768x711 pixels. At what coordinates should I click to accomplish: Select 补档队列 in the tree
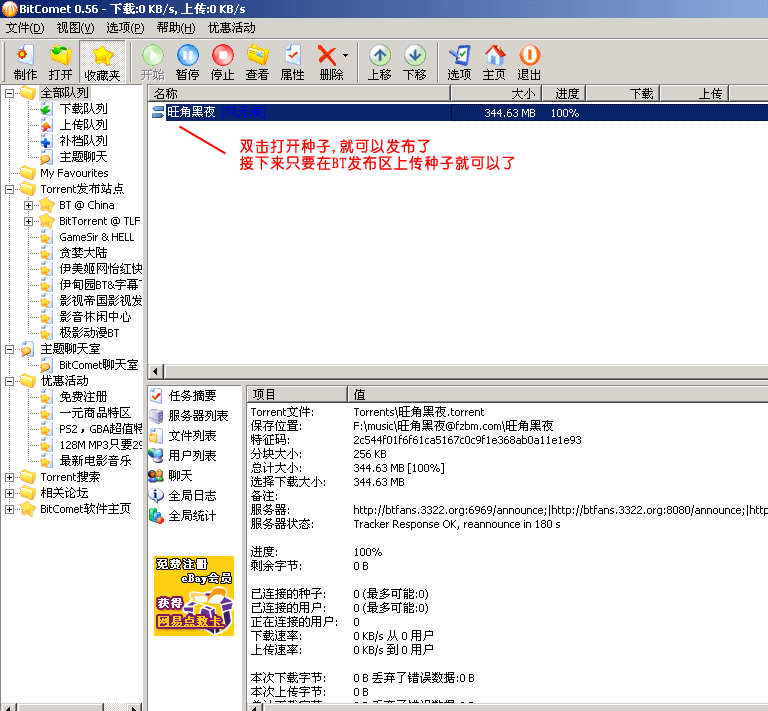pos(83,141)
